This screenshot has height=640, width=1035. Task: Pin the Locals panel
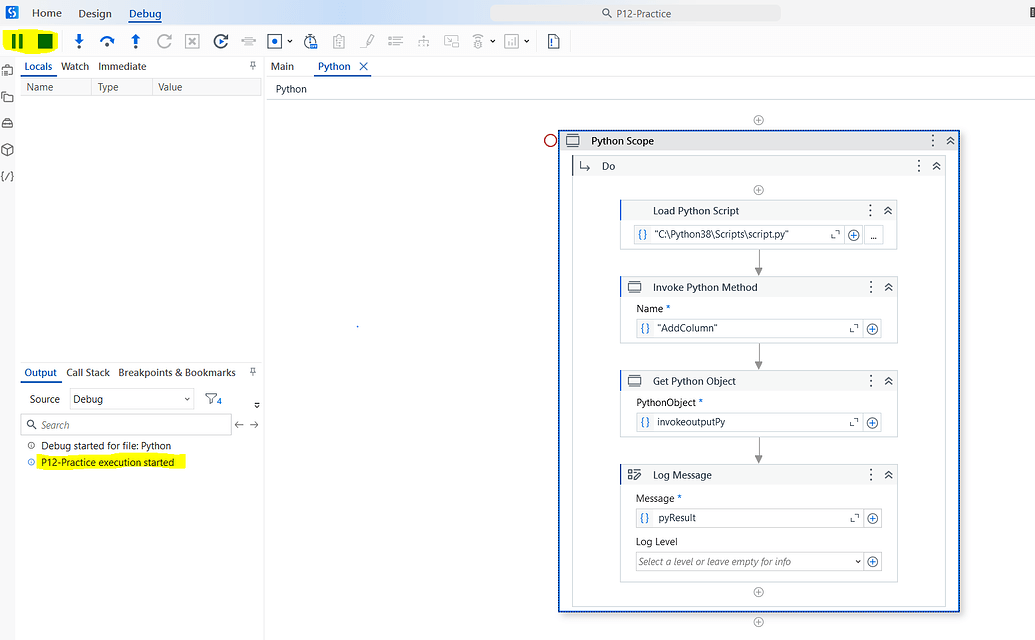tap(253, 66)
